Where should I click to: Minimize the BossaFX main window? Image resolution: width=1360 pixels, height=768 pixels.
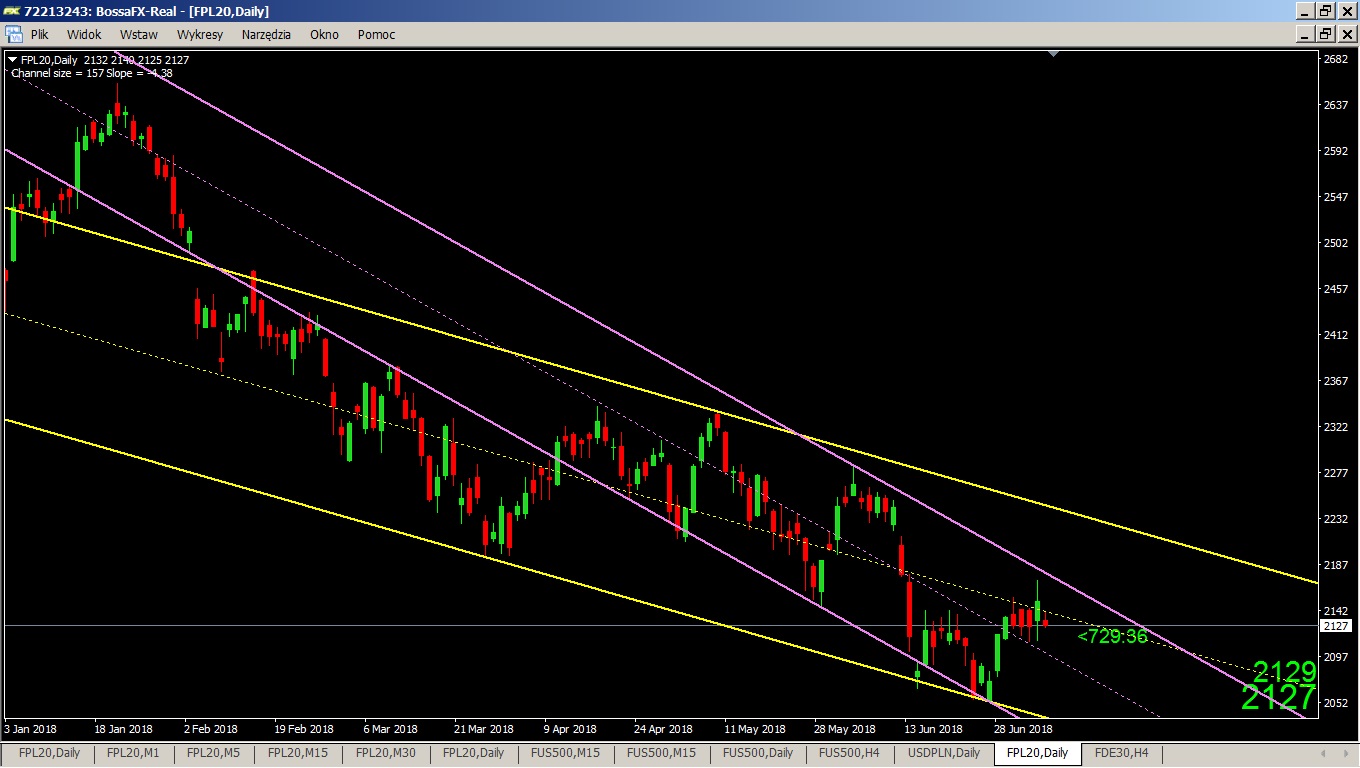1305,11
